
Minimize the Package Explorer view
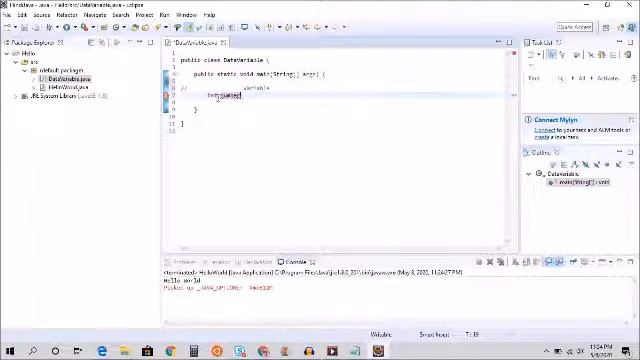coord(140,42)
